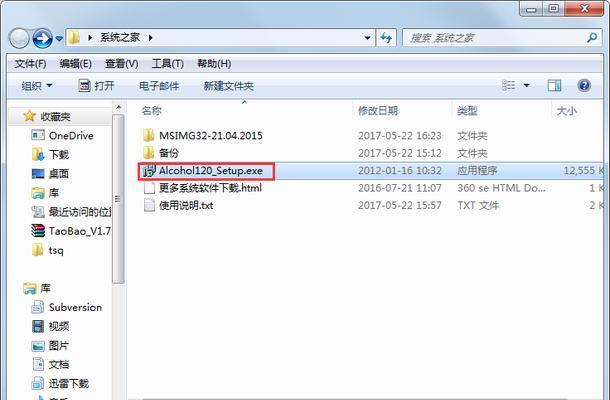Open the 工具(T) menu
The height and width of the screenshot is (400, 610).
point(168,63)
